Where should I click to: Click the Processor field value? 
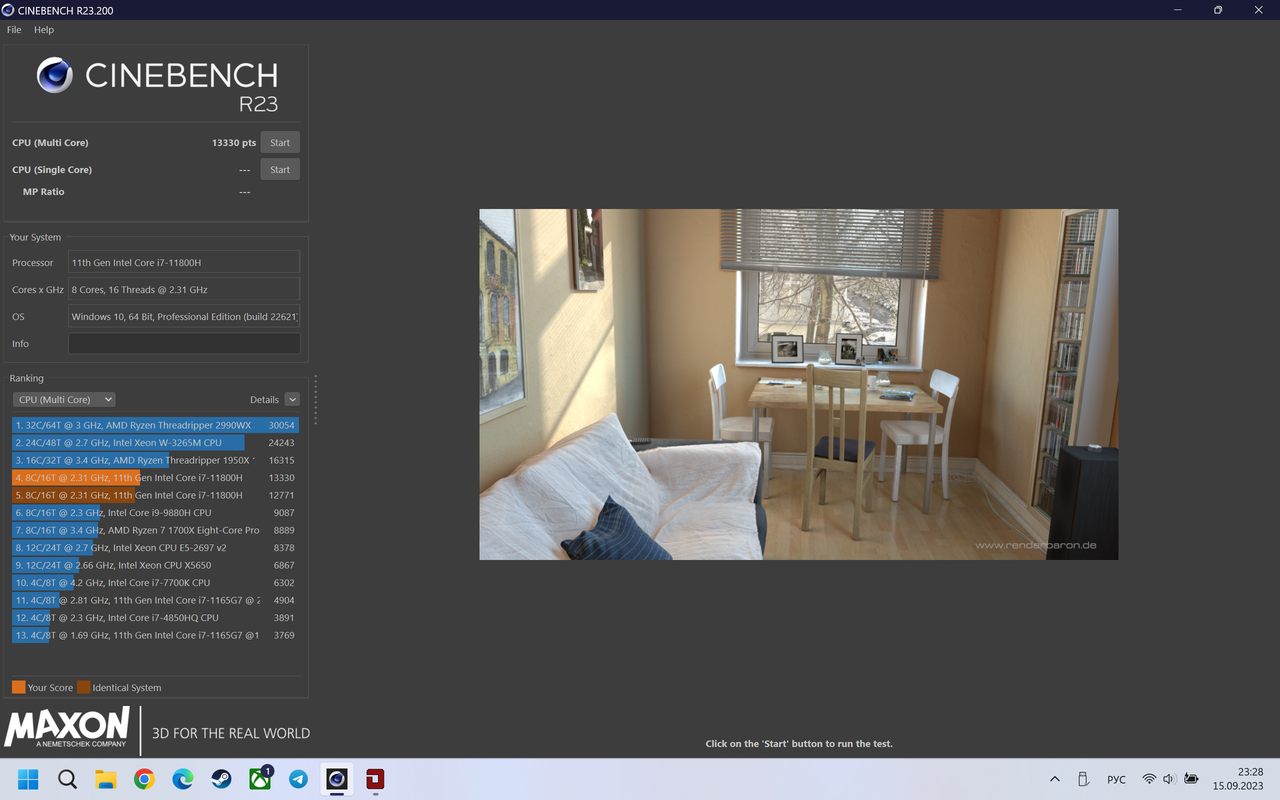(184, 262)
